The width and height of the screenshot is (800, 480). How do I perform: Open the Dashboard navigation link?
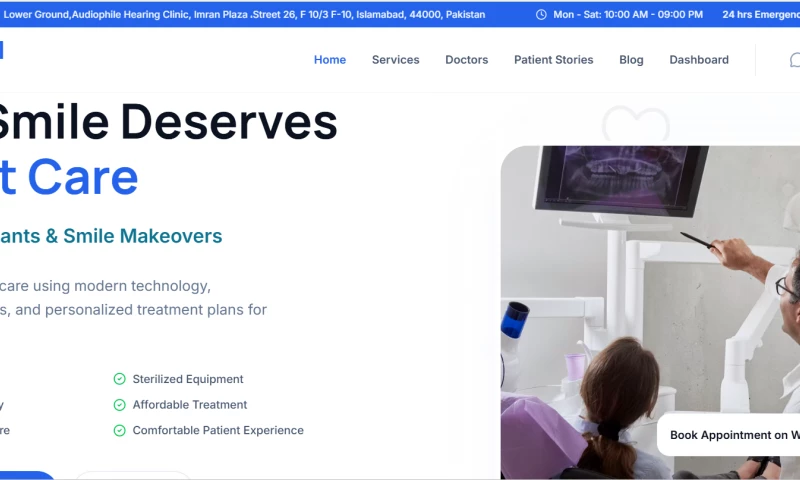click(x=699, y=60)
